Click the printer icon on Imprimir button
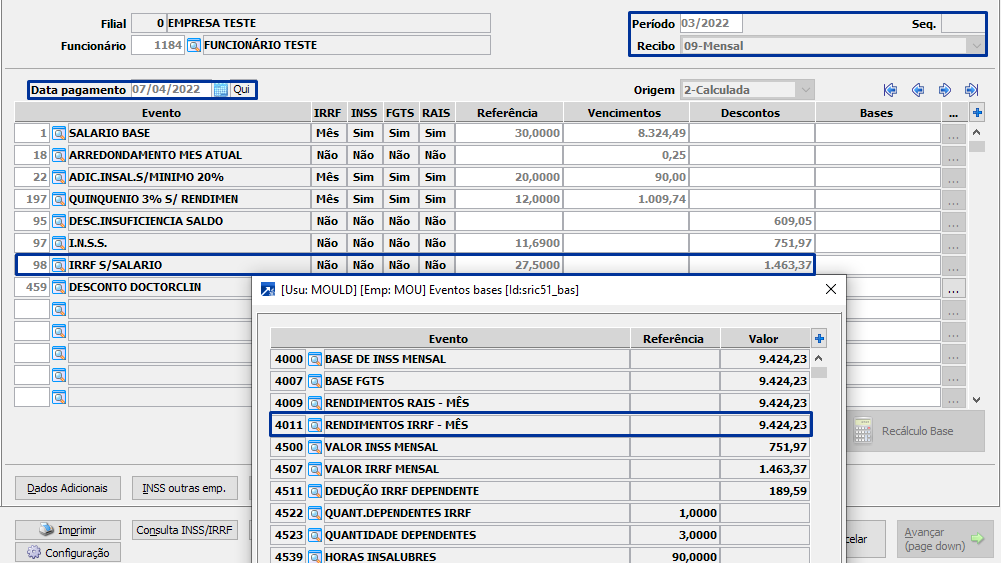 point(46,530)
